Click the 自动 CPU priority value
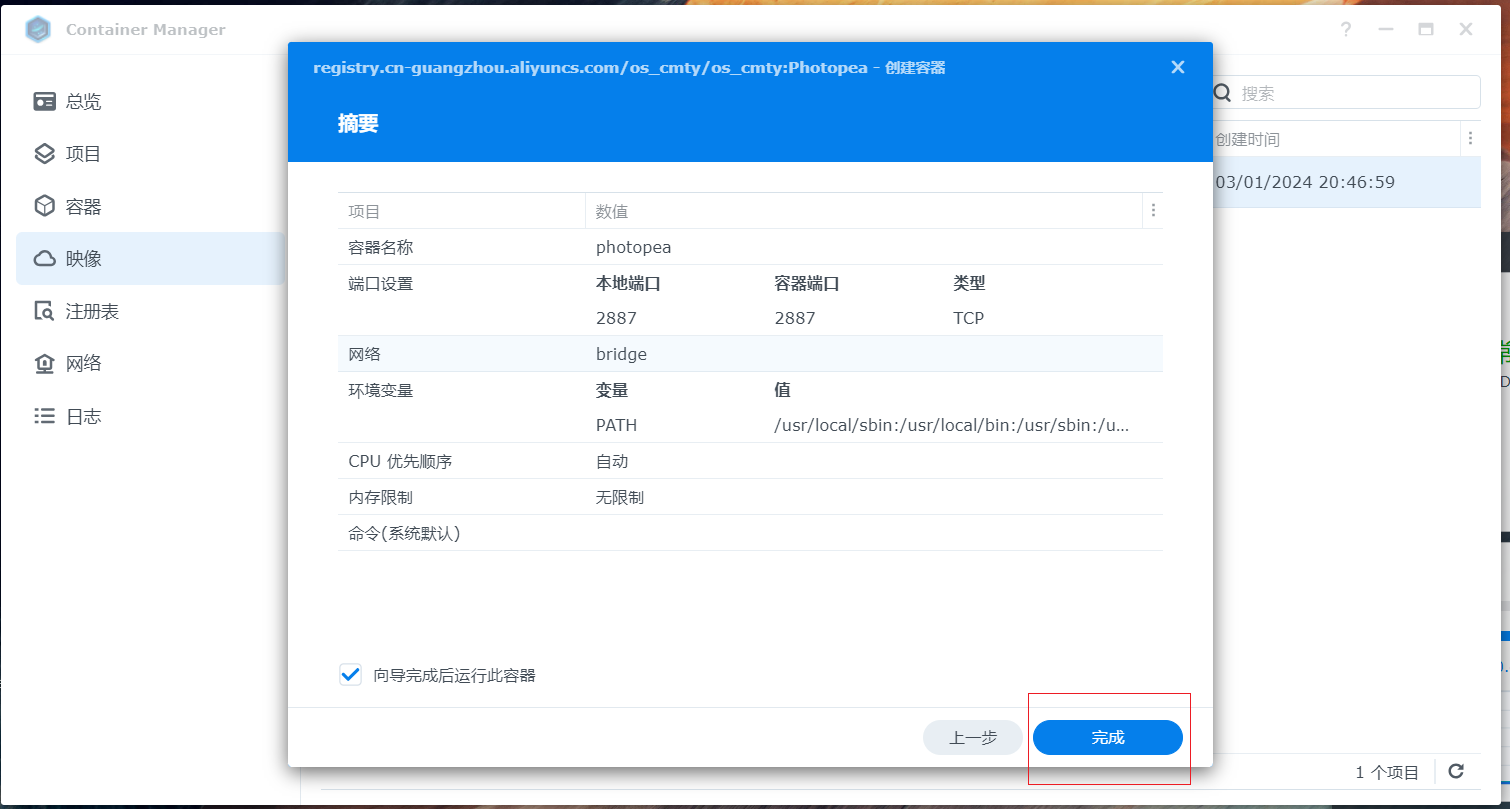1510x809 pixels. click(x=612, y=461)
